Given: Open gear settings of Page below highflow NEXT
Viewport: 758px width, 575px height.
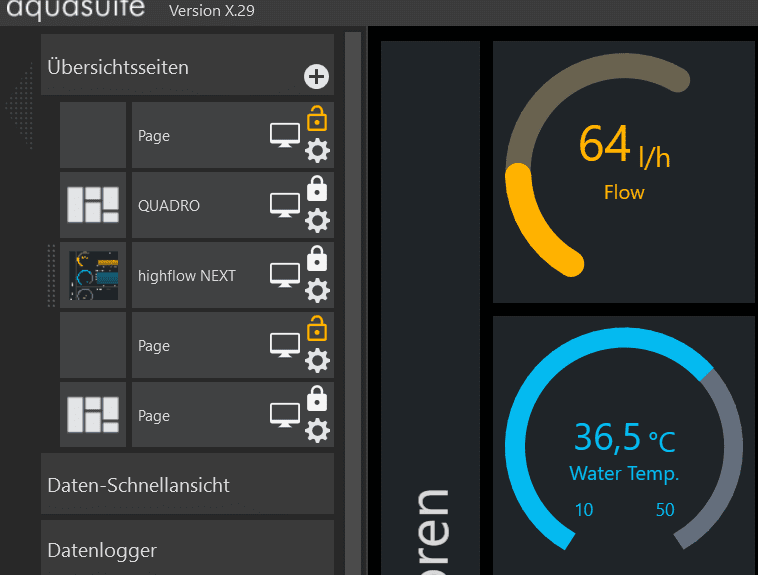Looking at the screenshot, I should [x=317, y=360].
